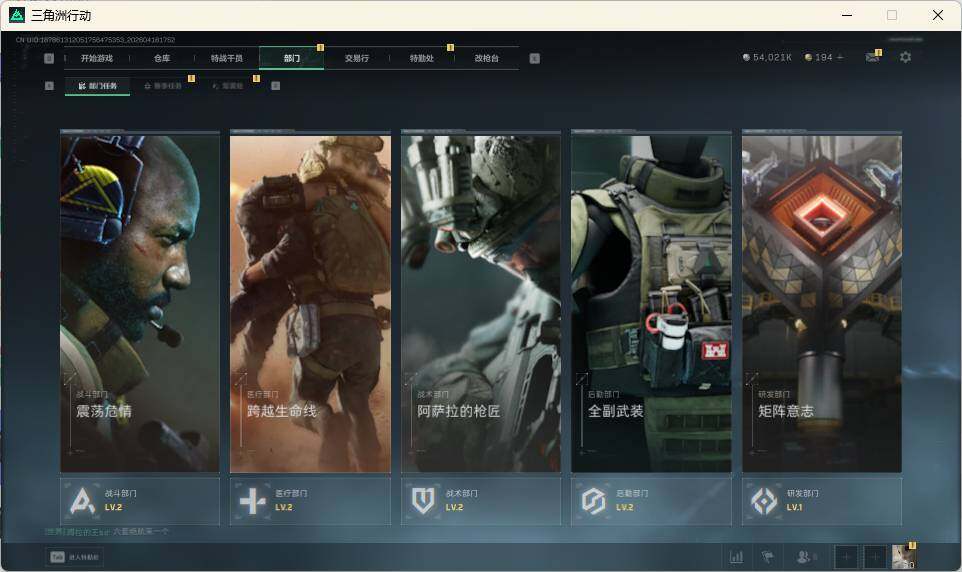Go to the 交易行 trading tab

pos(357,58)
